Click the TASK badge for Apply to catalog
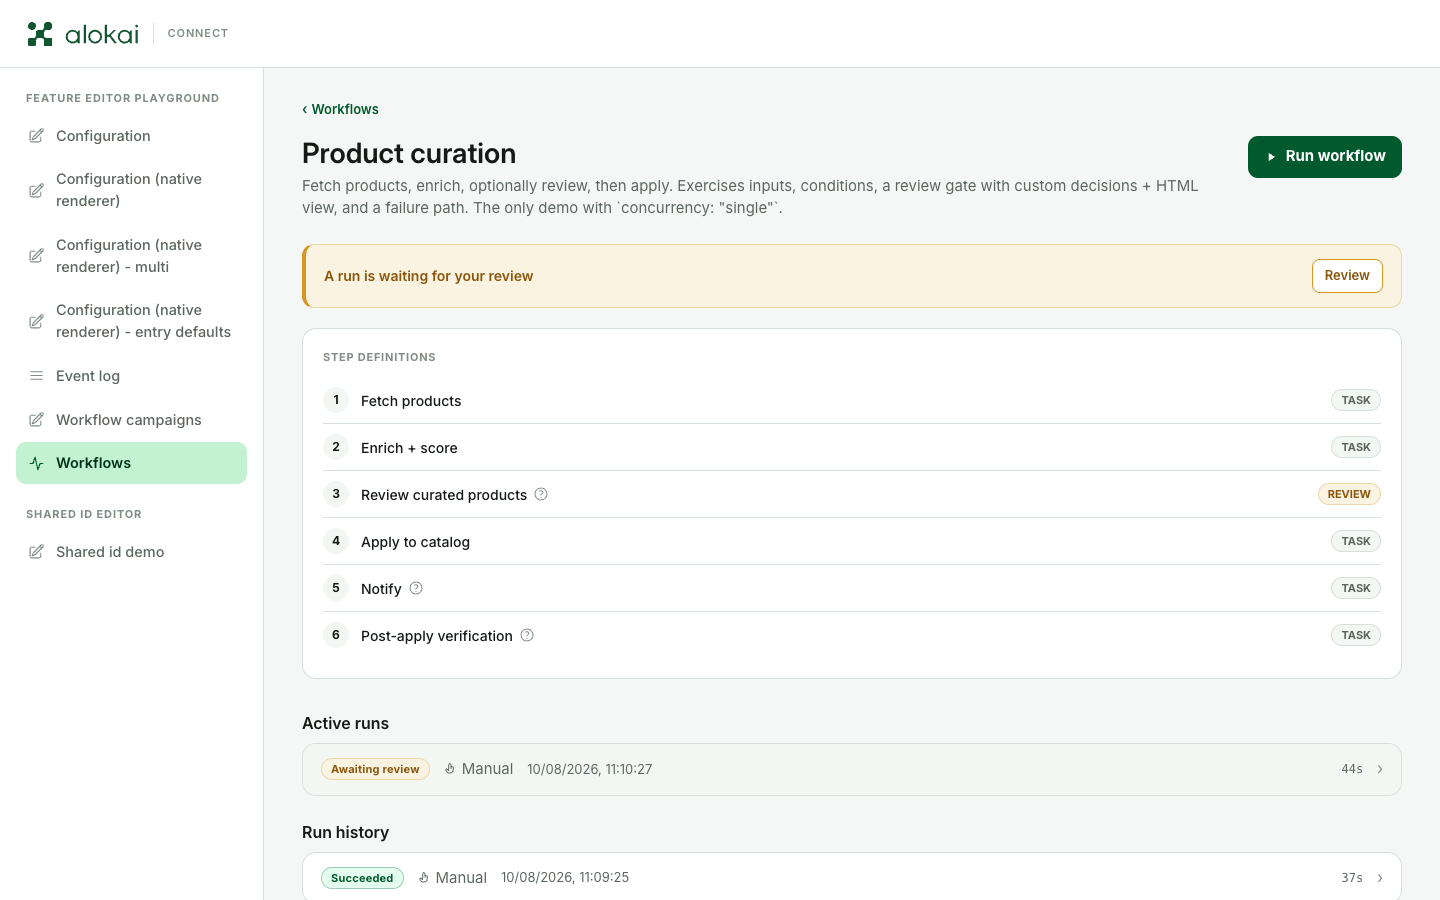Viewport: 1440px width, 900px height. pos(1356,541)
